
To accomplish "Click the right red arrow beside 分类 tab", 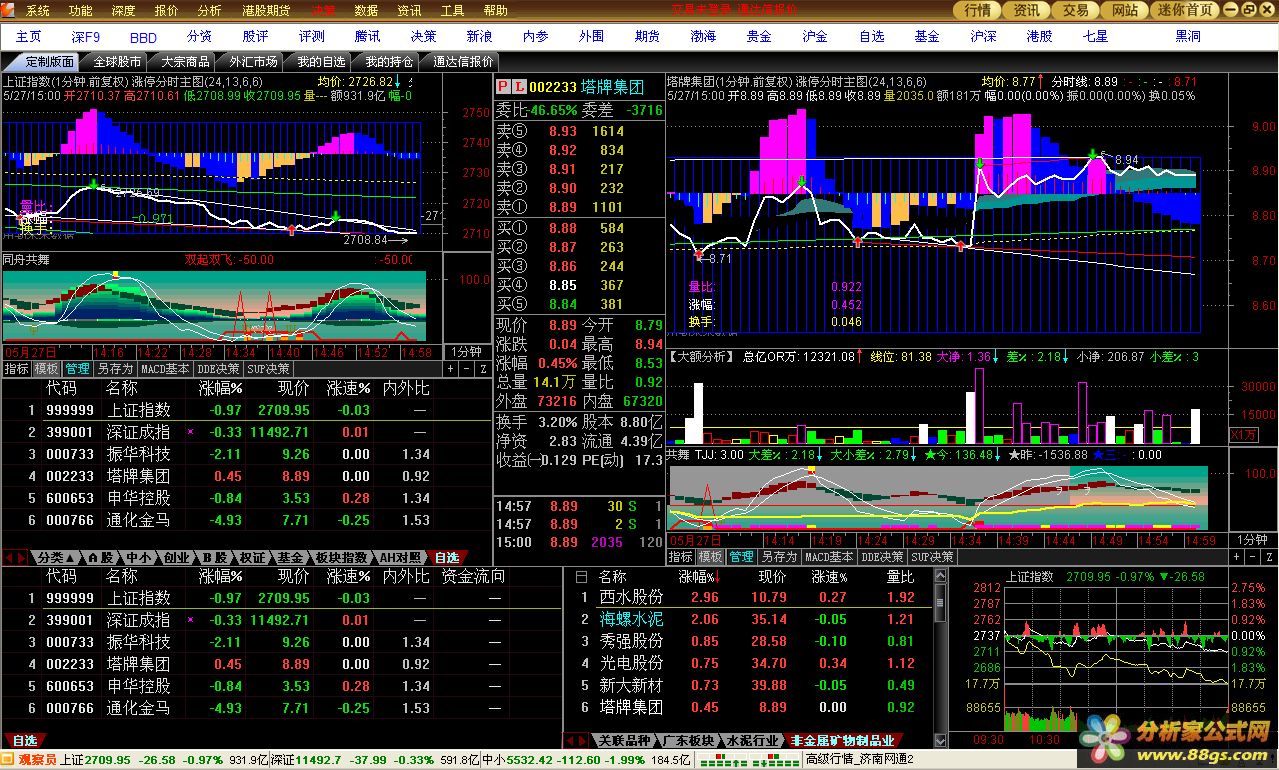I will coord(23,557).
